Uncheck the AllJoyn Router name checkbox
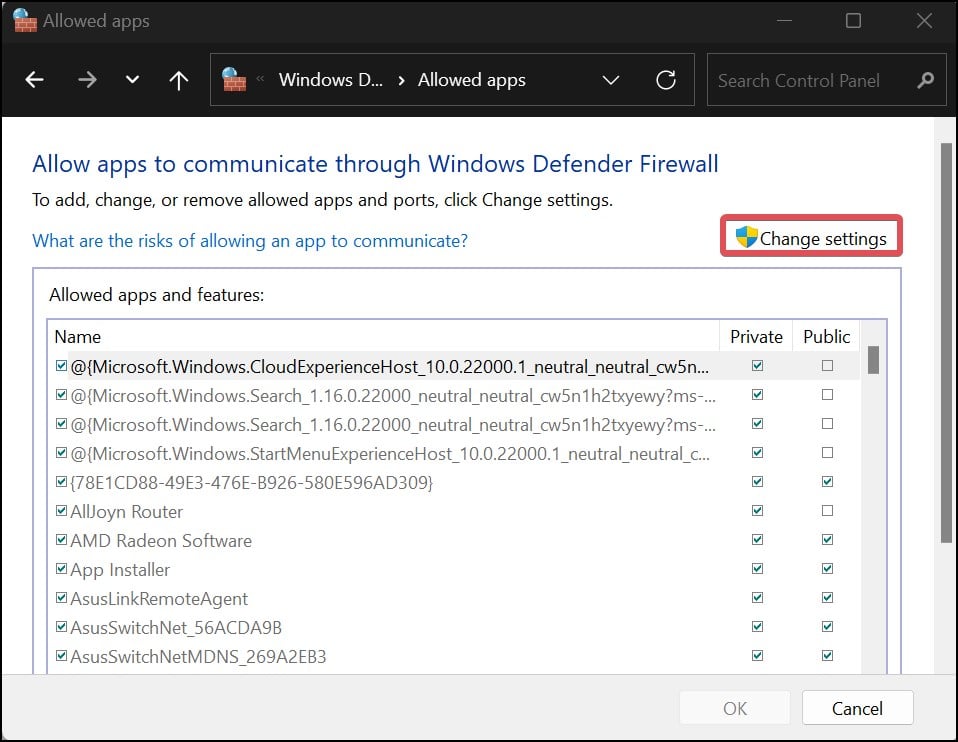The image size is (958, 742). click(61, 510)
